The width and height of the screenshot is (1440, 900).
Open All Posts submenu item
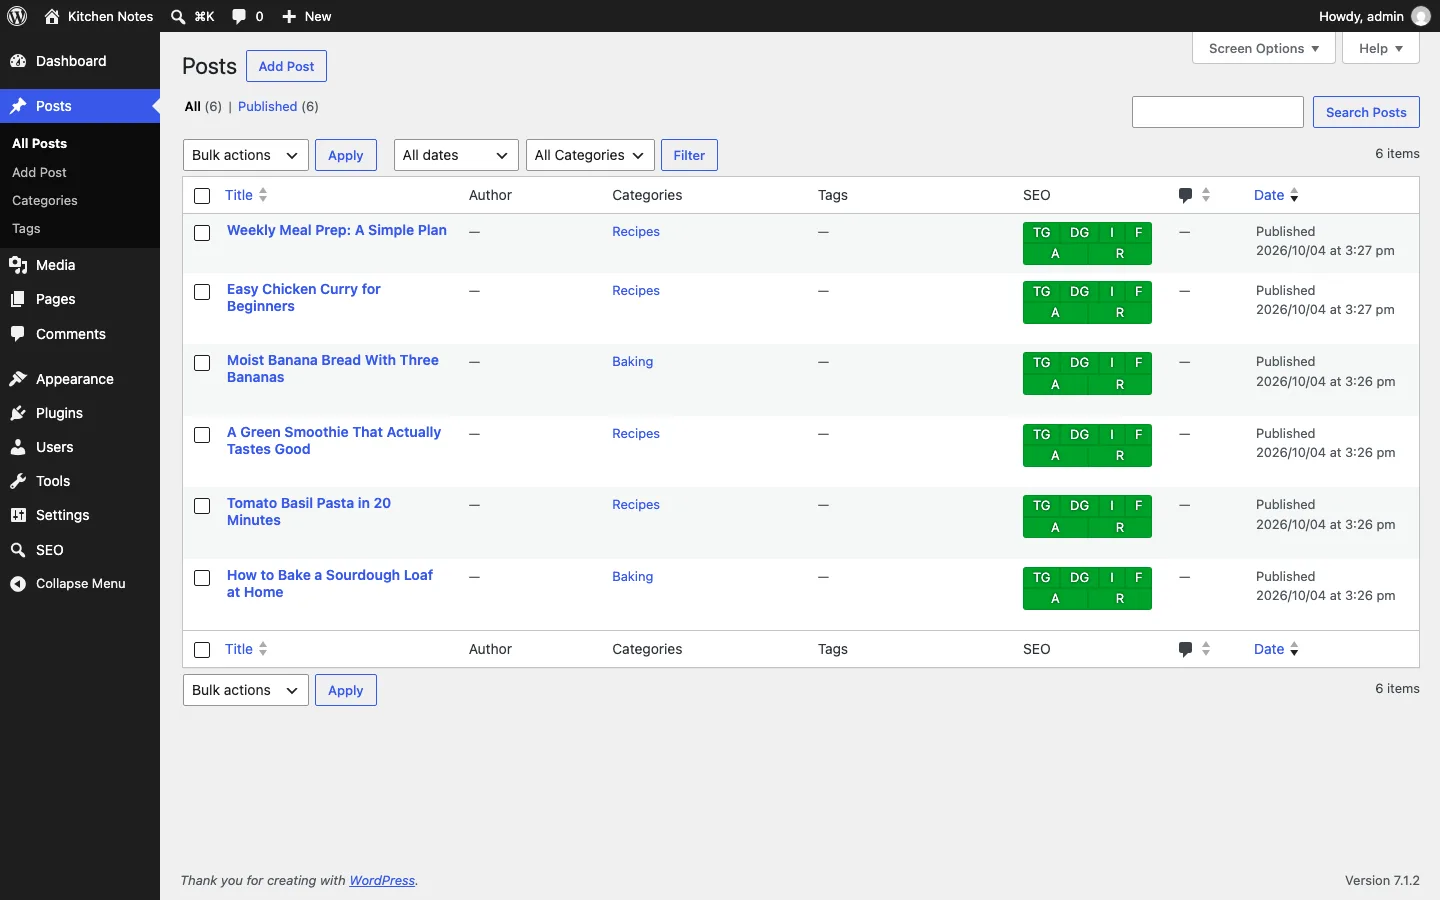tap(40, 144)
